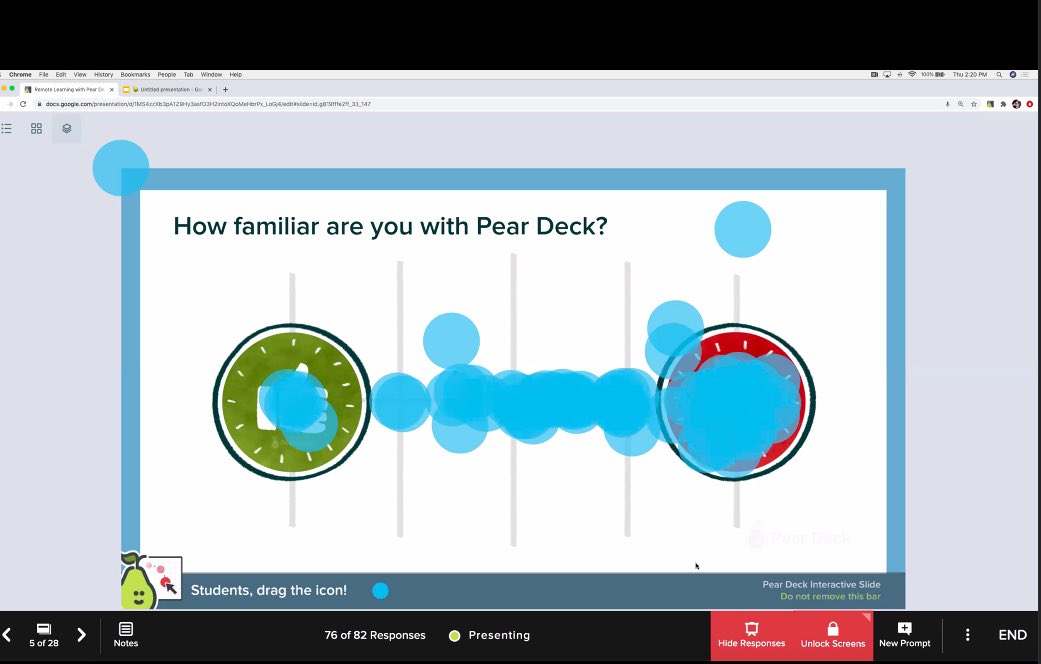The width and height of the screenshot is (1041, 664).
Task: Click the zoom magnifier icon in address bar
Action: [961, 104]
